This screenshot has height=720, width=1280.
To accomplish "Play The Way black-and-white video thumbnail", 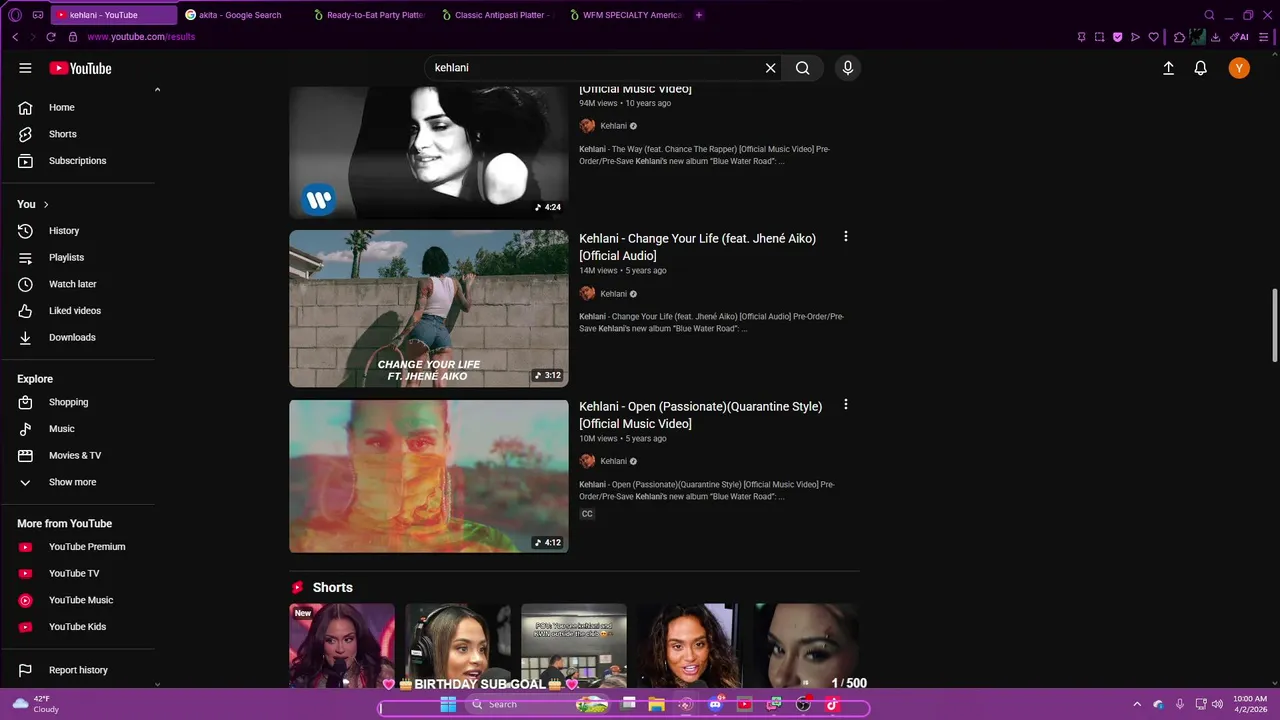I will 429,152.
